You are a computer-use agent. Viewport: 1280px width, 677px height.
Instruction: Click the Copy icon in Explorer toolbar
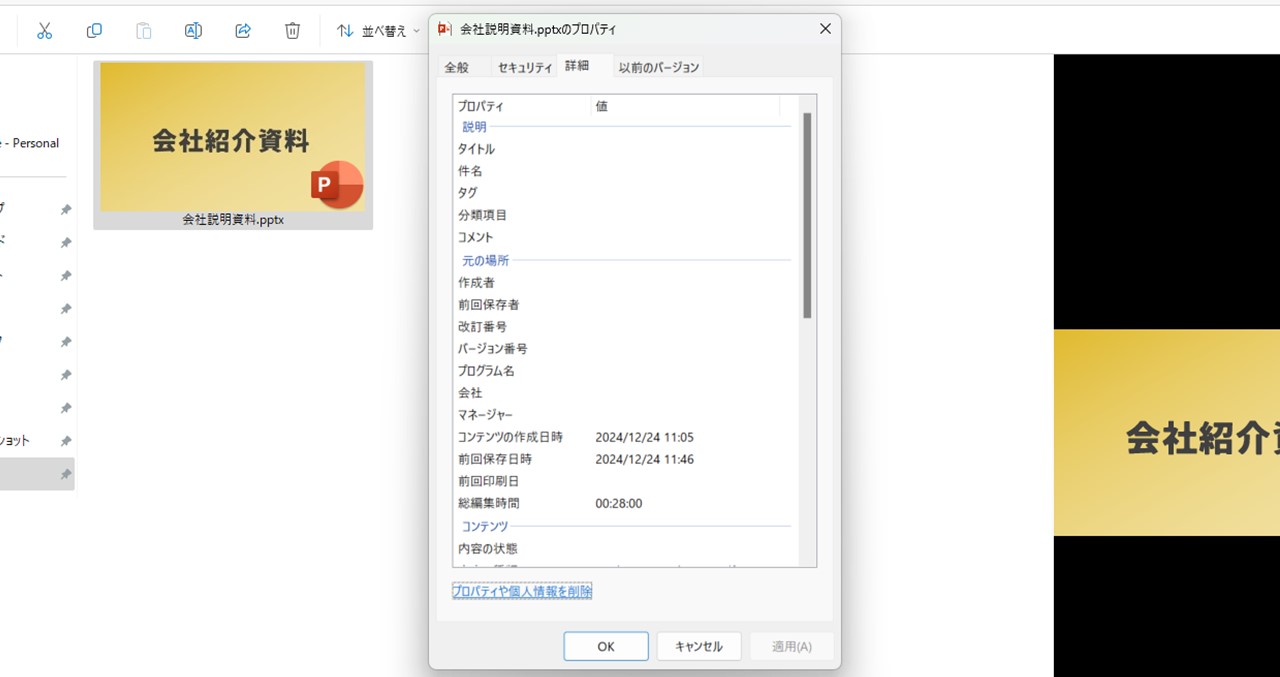coord(94,31)
